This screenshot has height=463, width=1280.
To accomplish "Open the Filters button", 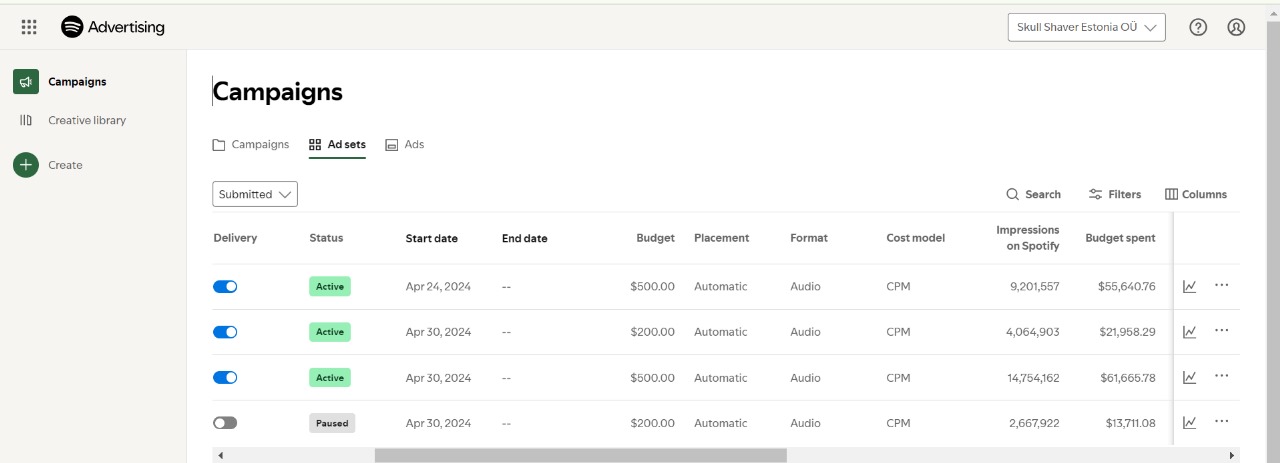I will 1115,194.
